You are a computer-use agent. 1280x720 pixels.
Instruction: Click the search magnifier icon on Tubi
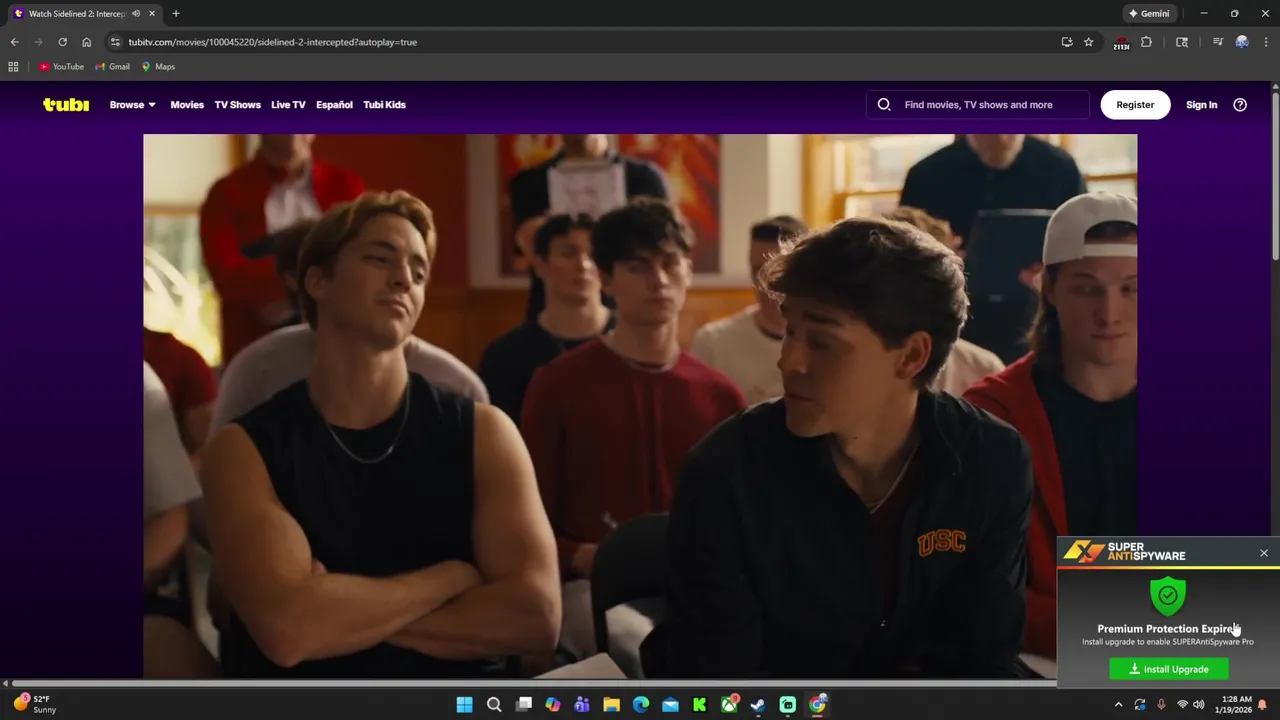[884, 104]
